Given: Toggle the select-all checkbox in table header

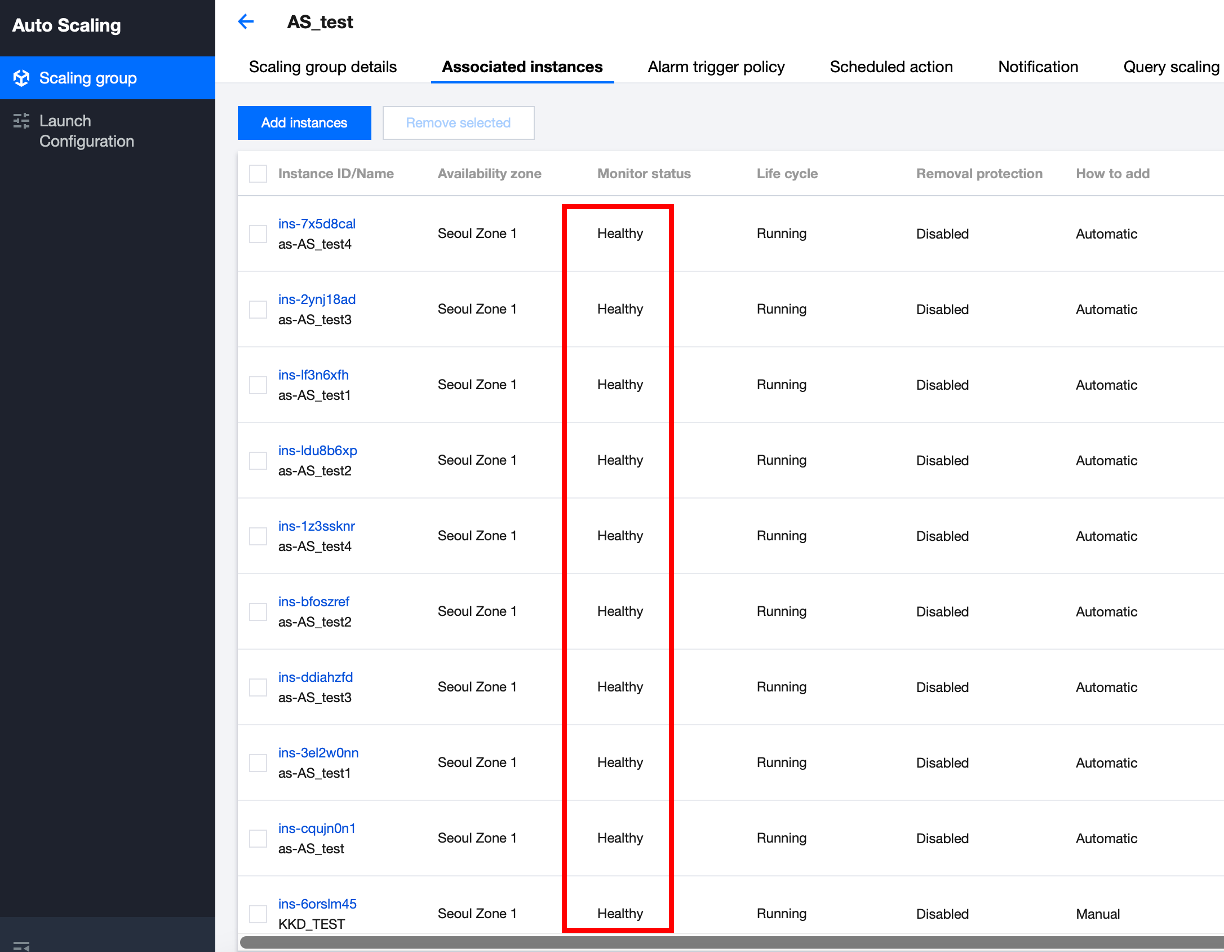Looking at the screenshot, I should tap(258, 174).
